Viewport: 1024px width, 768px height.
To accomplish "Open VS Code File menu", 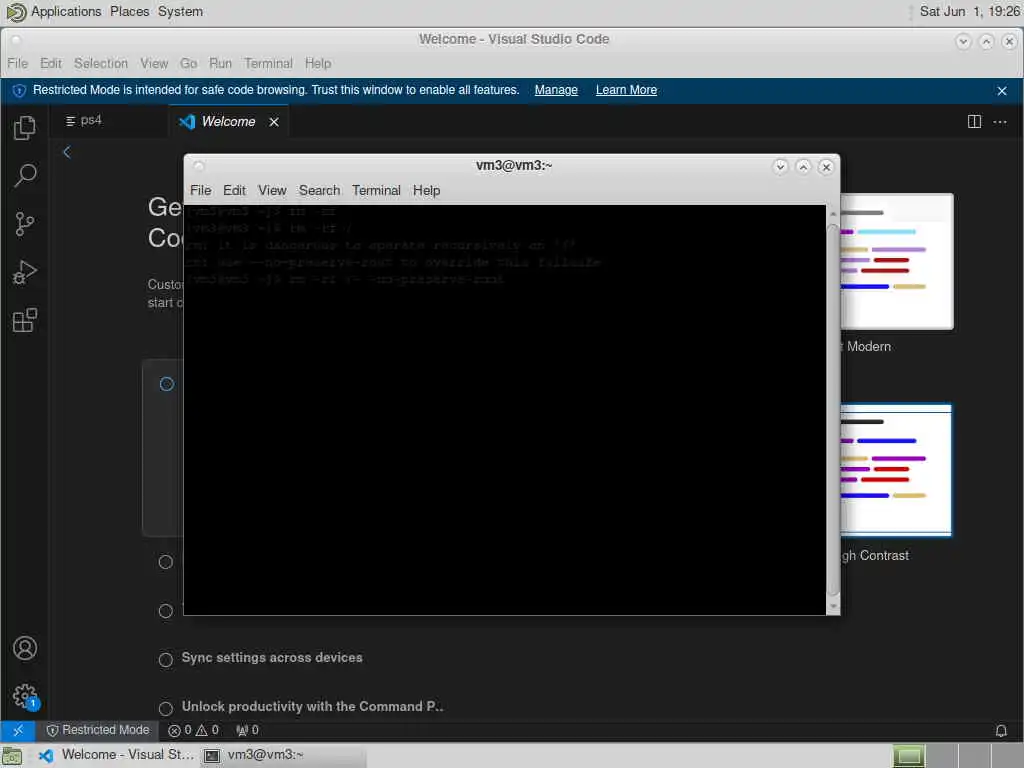I will (x=18, y=63).
